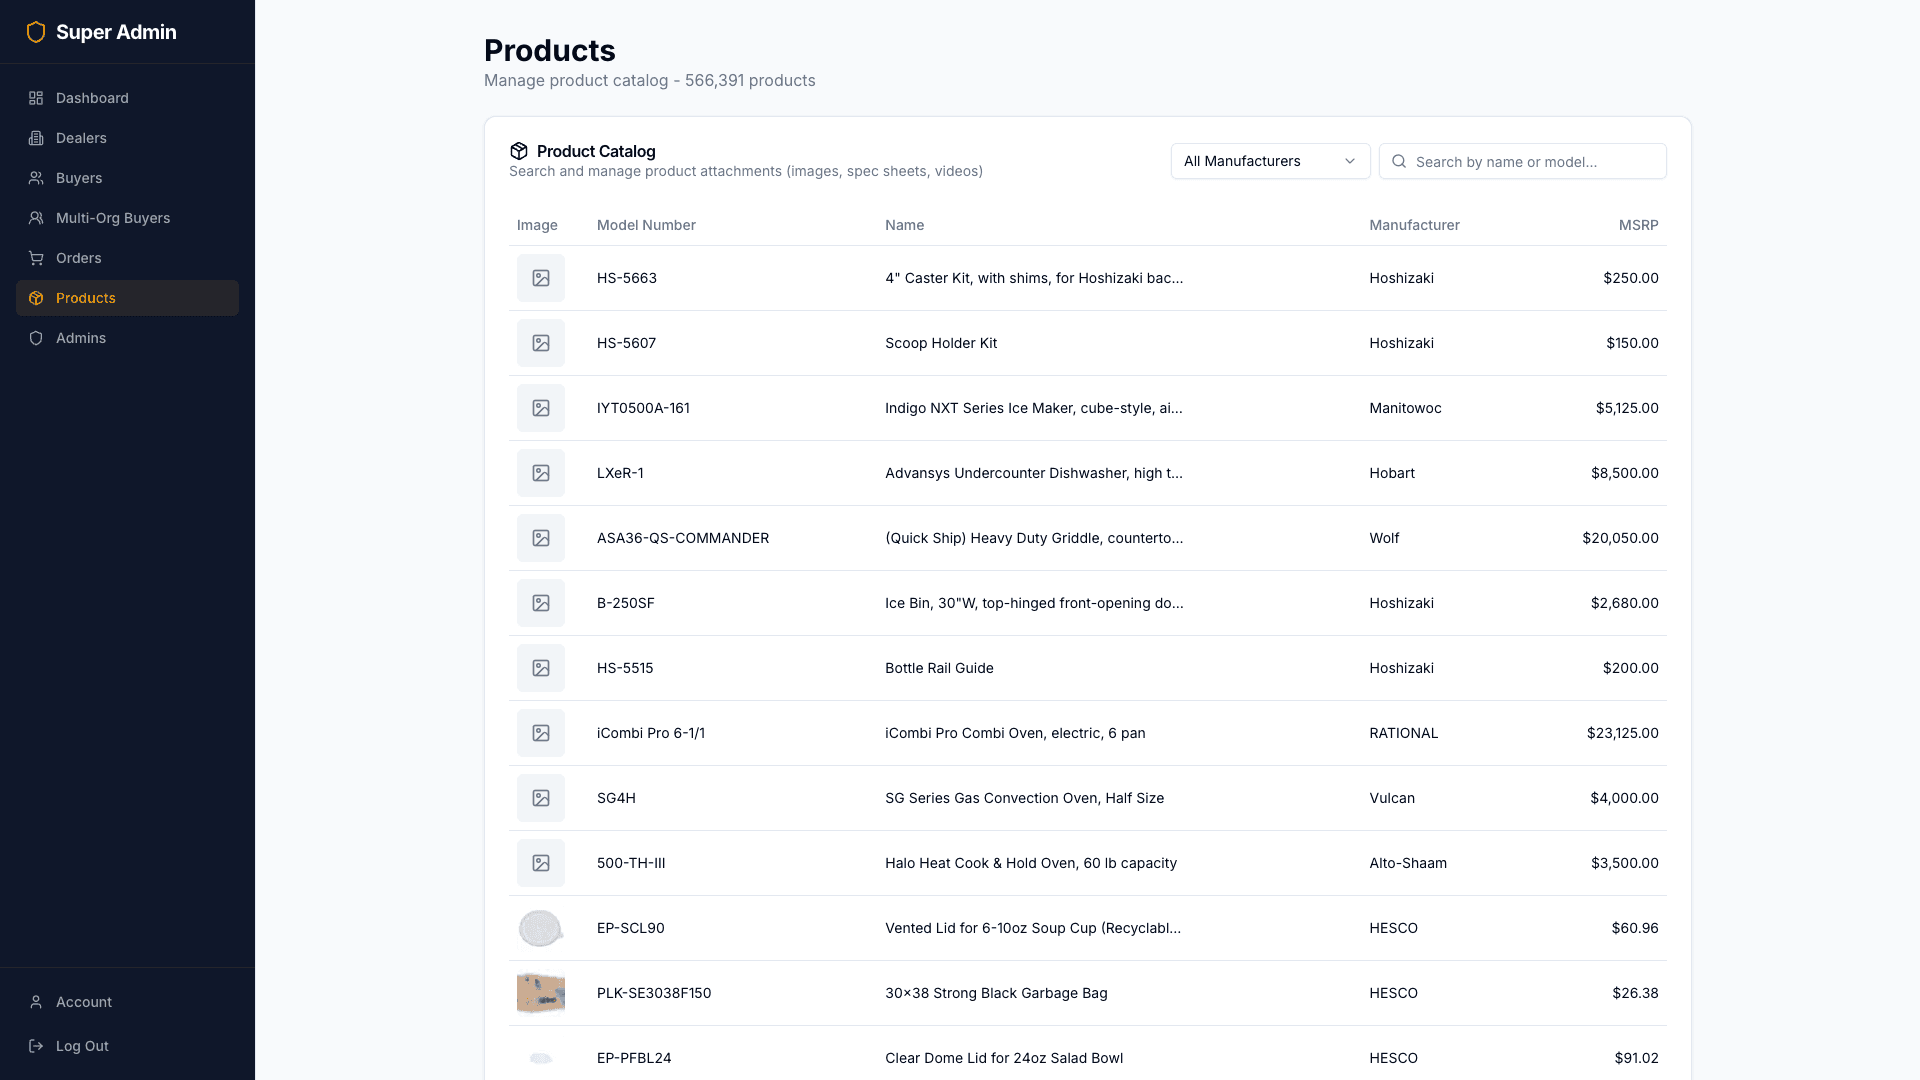Click the $60.96 price value
1920x1080 pixels.
(1635, 928)
